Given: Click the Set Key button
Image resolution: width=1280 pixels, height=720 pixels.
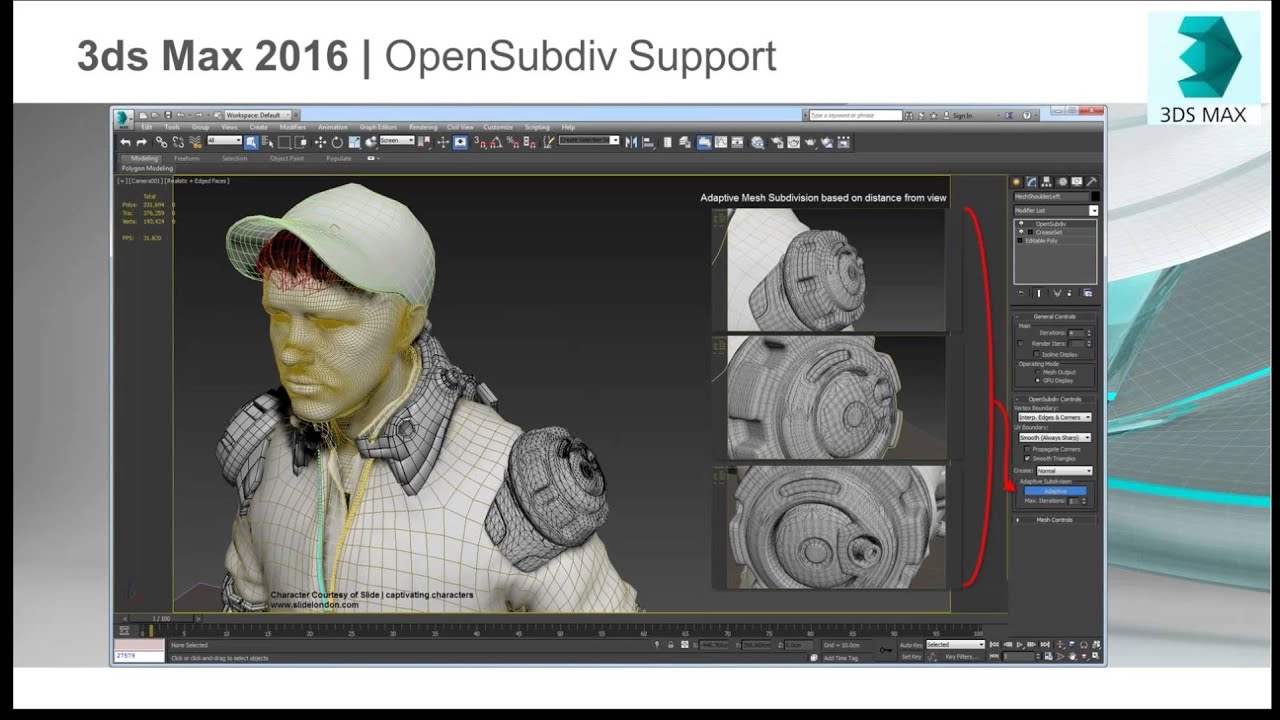Looking at the screenshot, I should (x=911, y=656).
